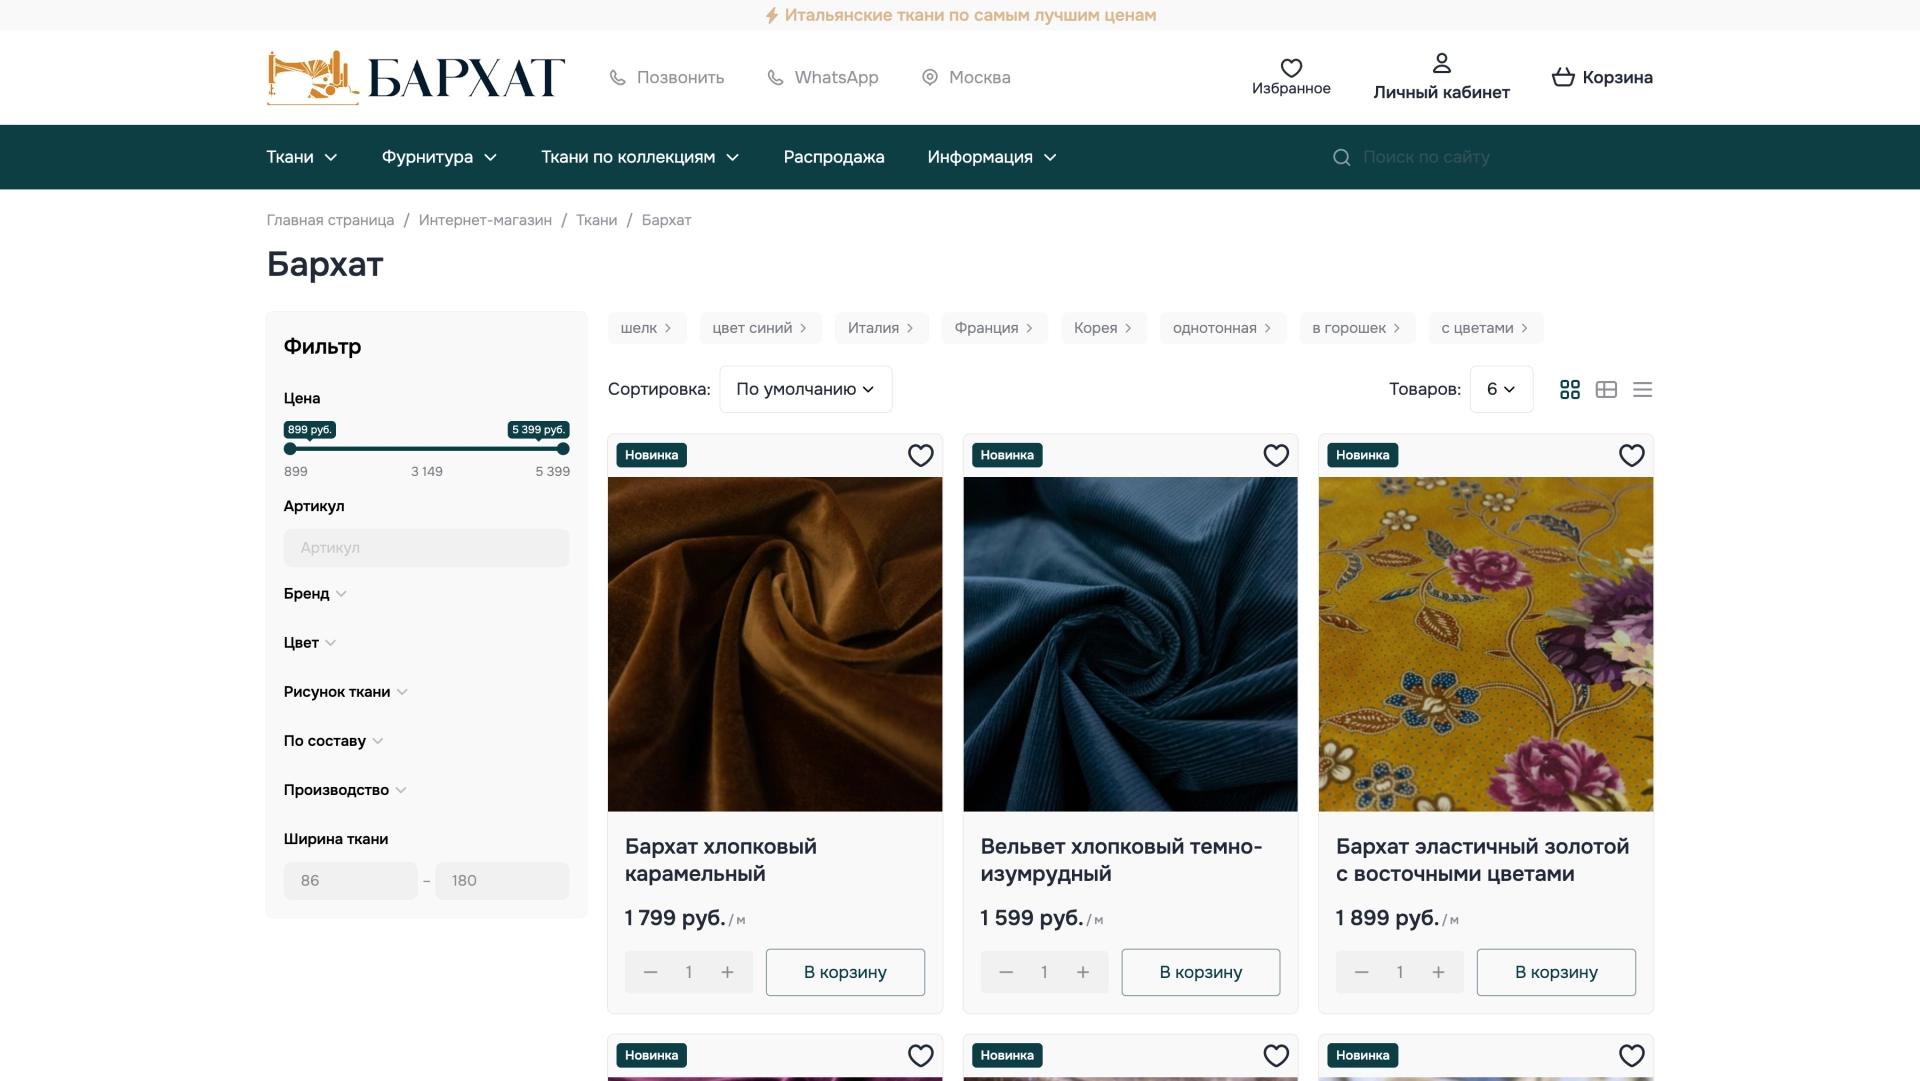The width and height of the screenshot is (1920, 1081).
Task: Increase caramel velvet quantity with plus
Action: click(x=727, y=972)
